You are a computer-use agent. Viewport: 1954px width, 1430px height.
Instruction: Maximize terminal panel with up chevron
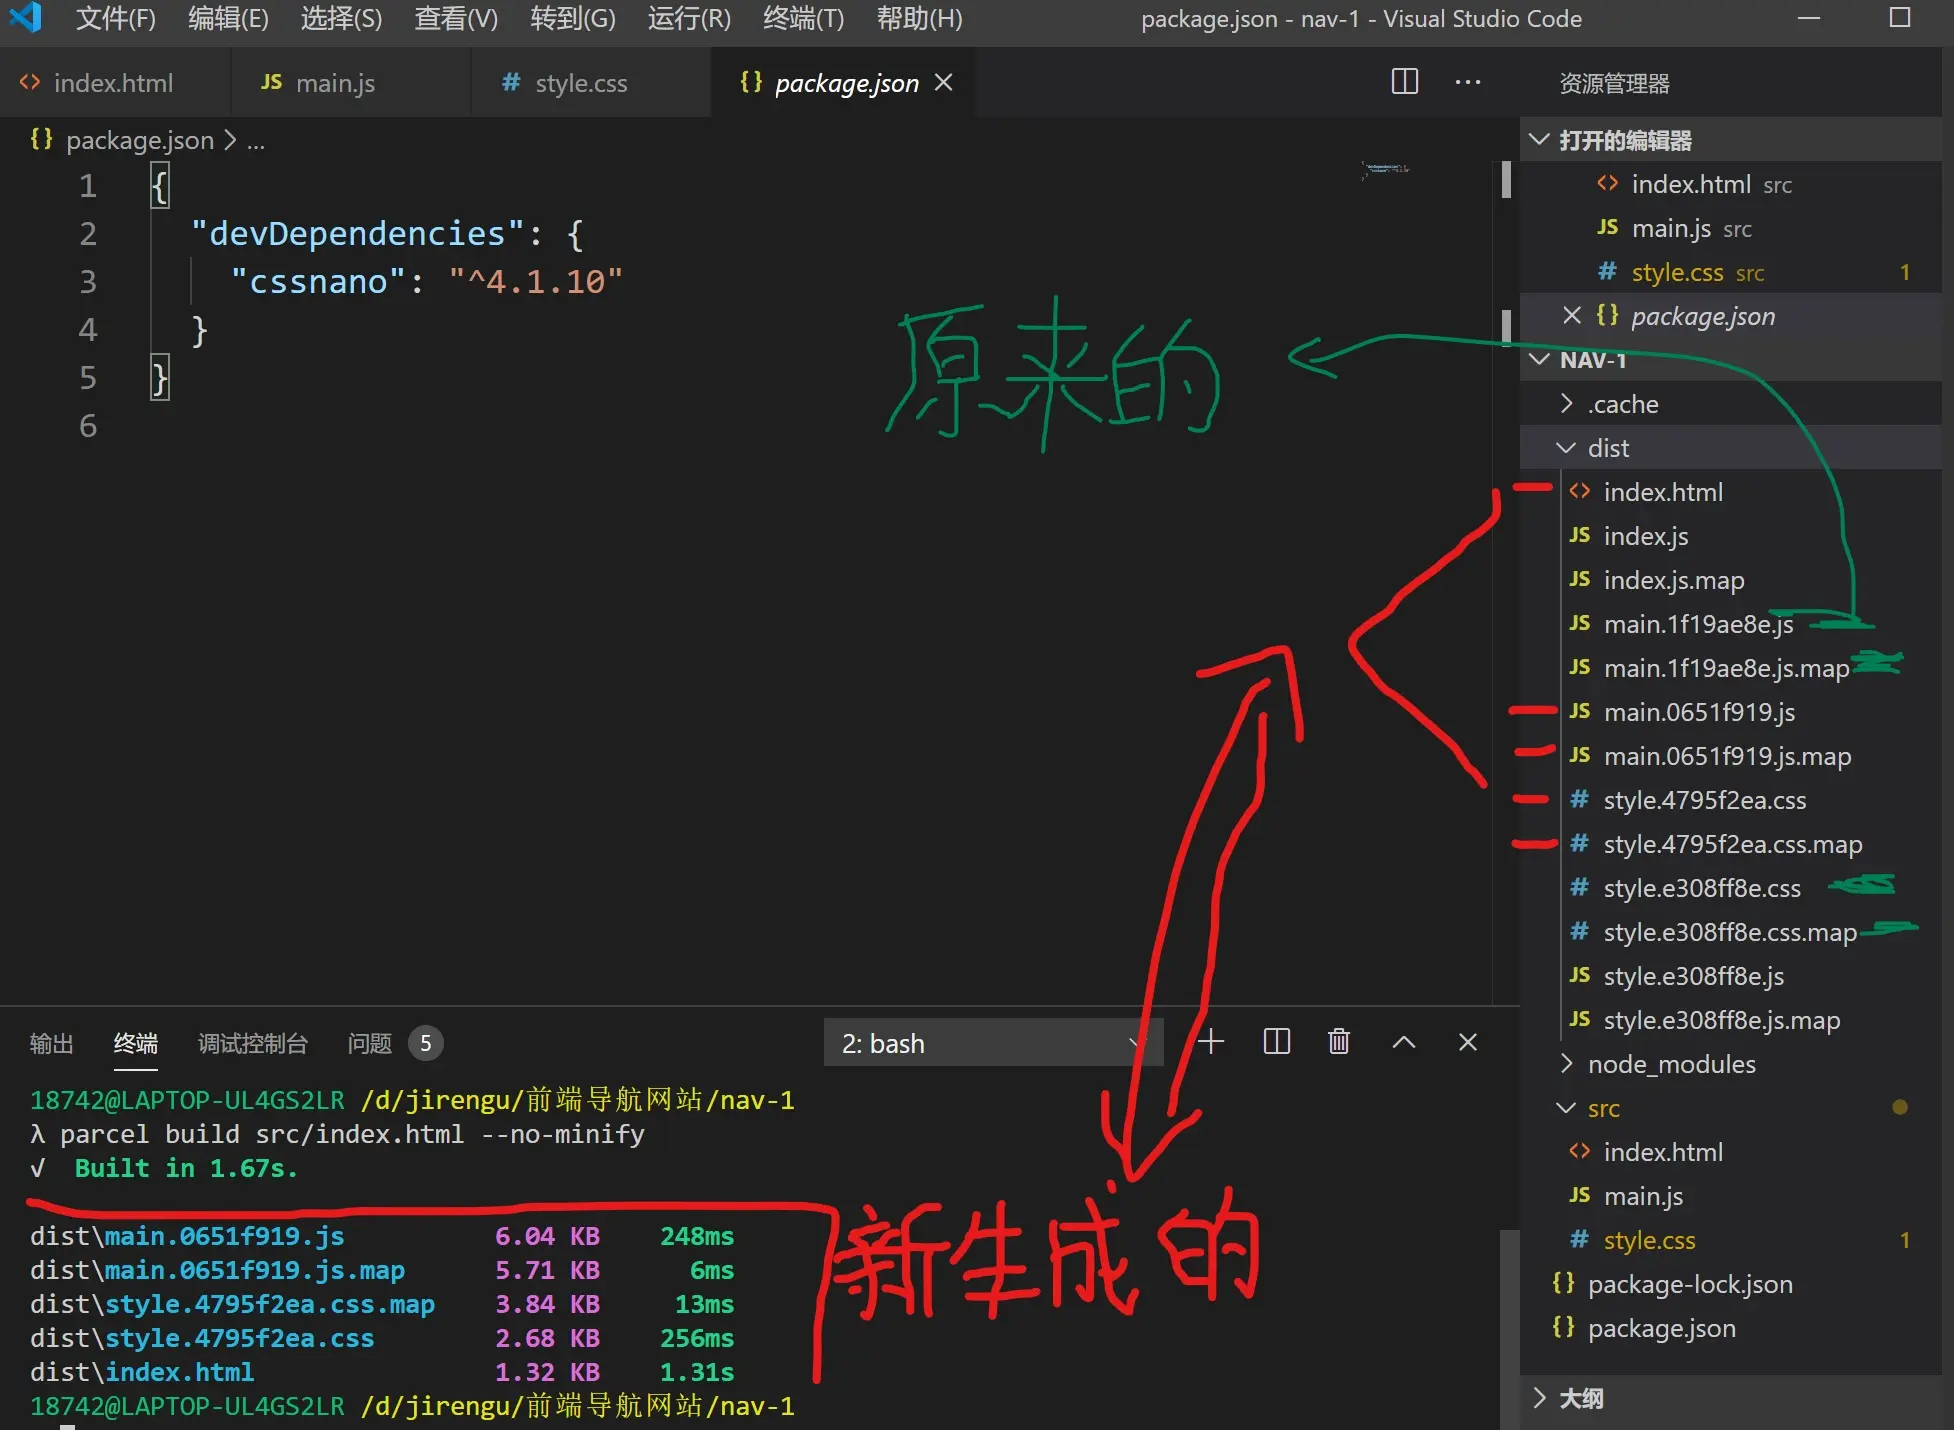point(1403,1042)
